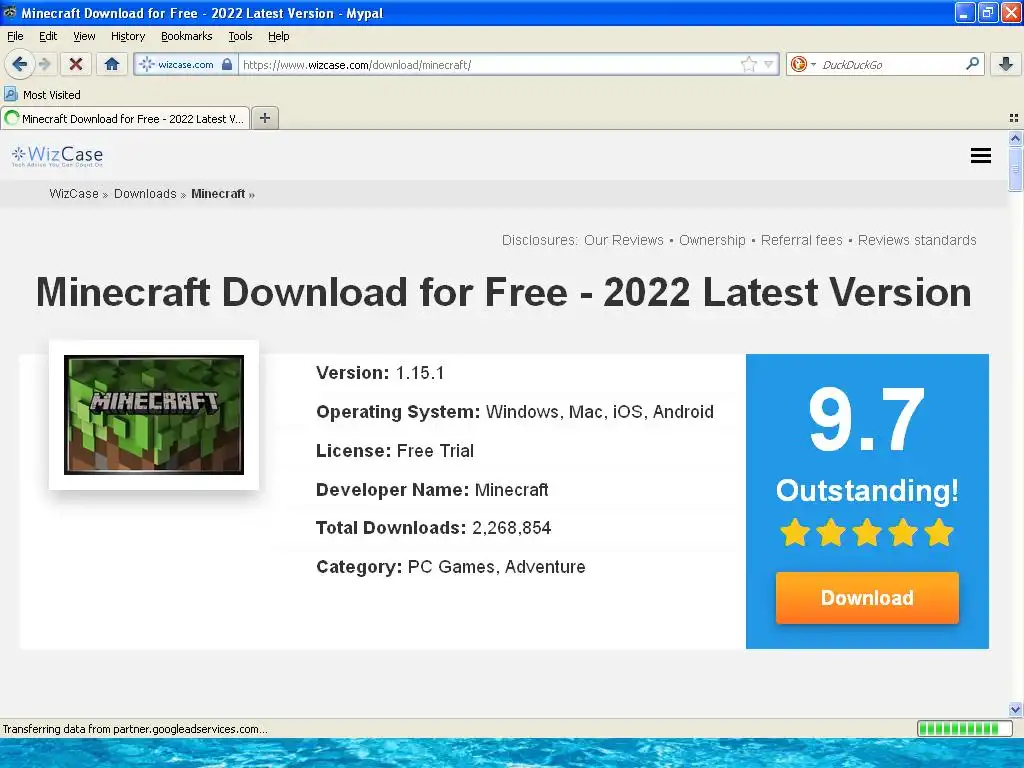
Task: Open the Edit menu
Action: 48,37
